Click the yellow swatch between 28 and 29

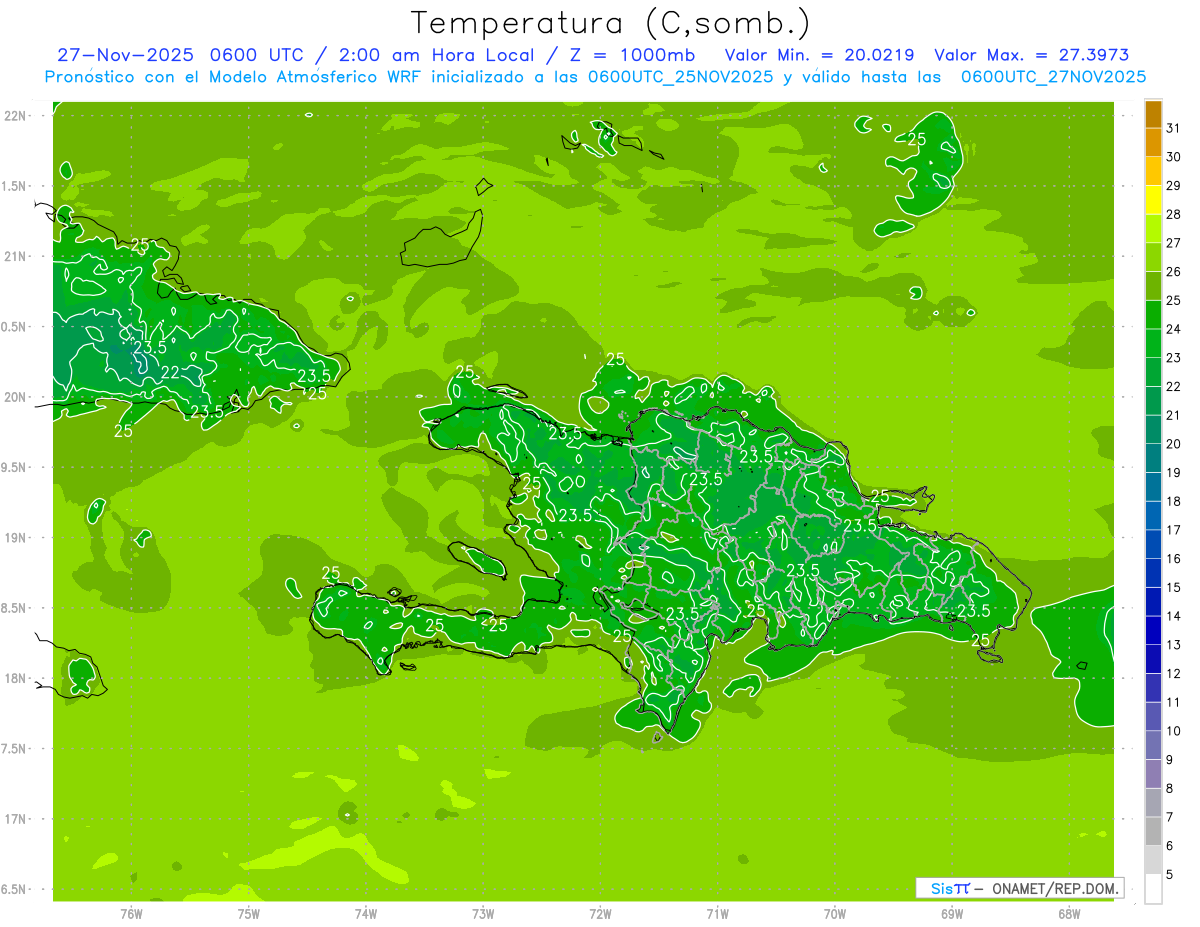click(1153, 200)
